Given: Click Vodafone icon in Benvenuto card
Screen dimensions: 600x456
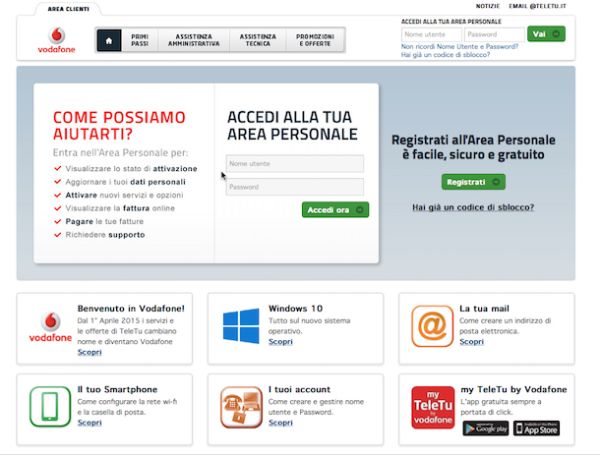Looking at the screenshot, I should (x=50, y=326).
